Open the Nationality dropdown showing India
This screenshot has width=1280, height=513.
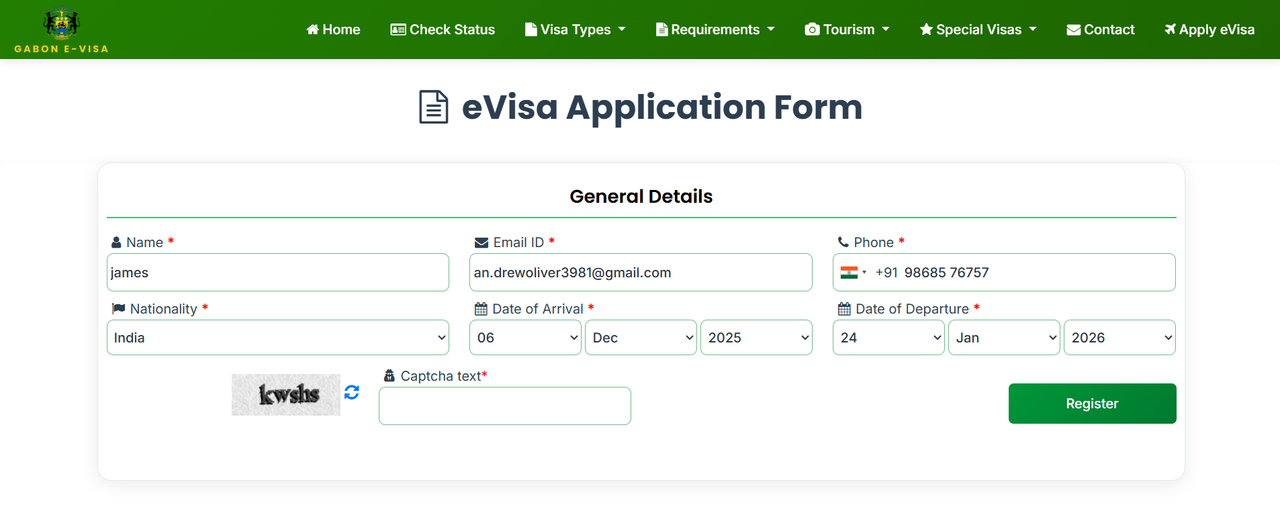pos(278,338)
